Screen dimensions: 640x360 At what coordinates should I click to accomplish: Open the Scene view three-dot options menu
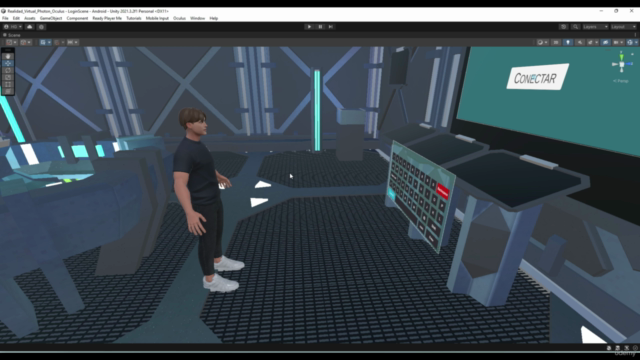tap(635, 35)
